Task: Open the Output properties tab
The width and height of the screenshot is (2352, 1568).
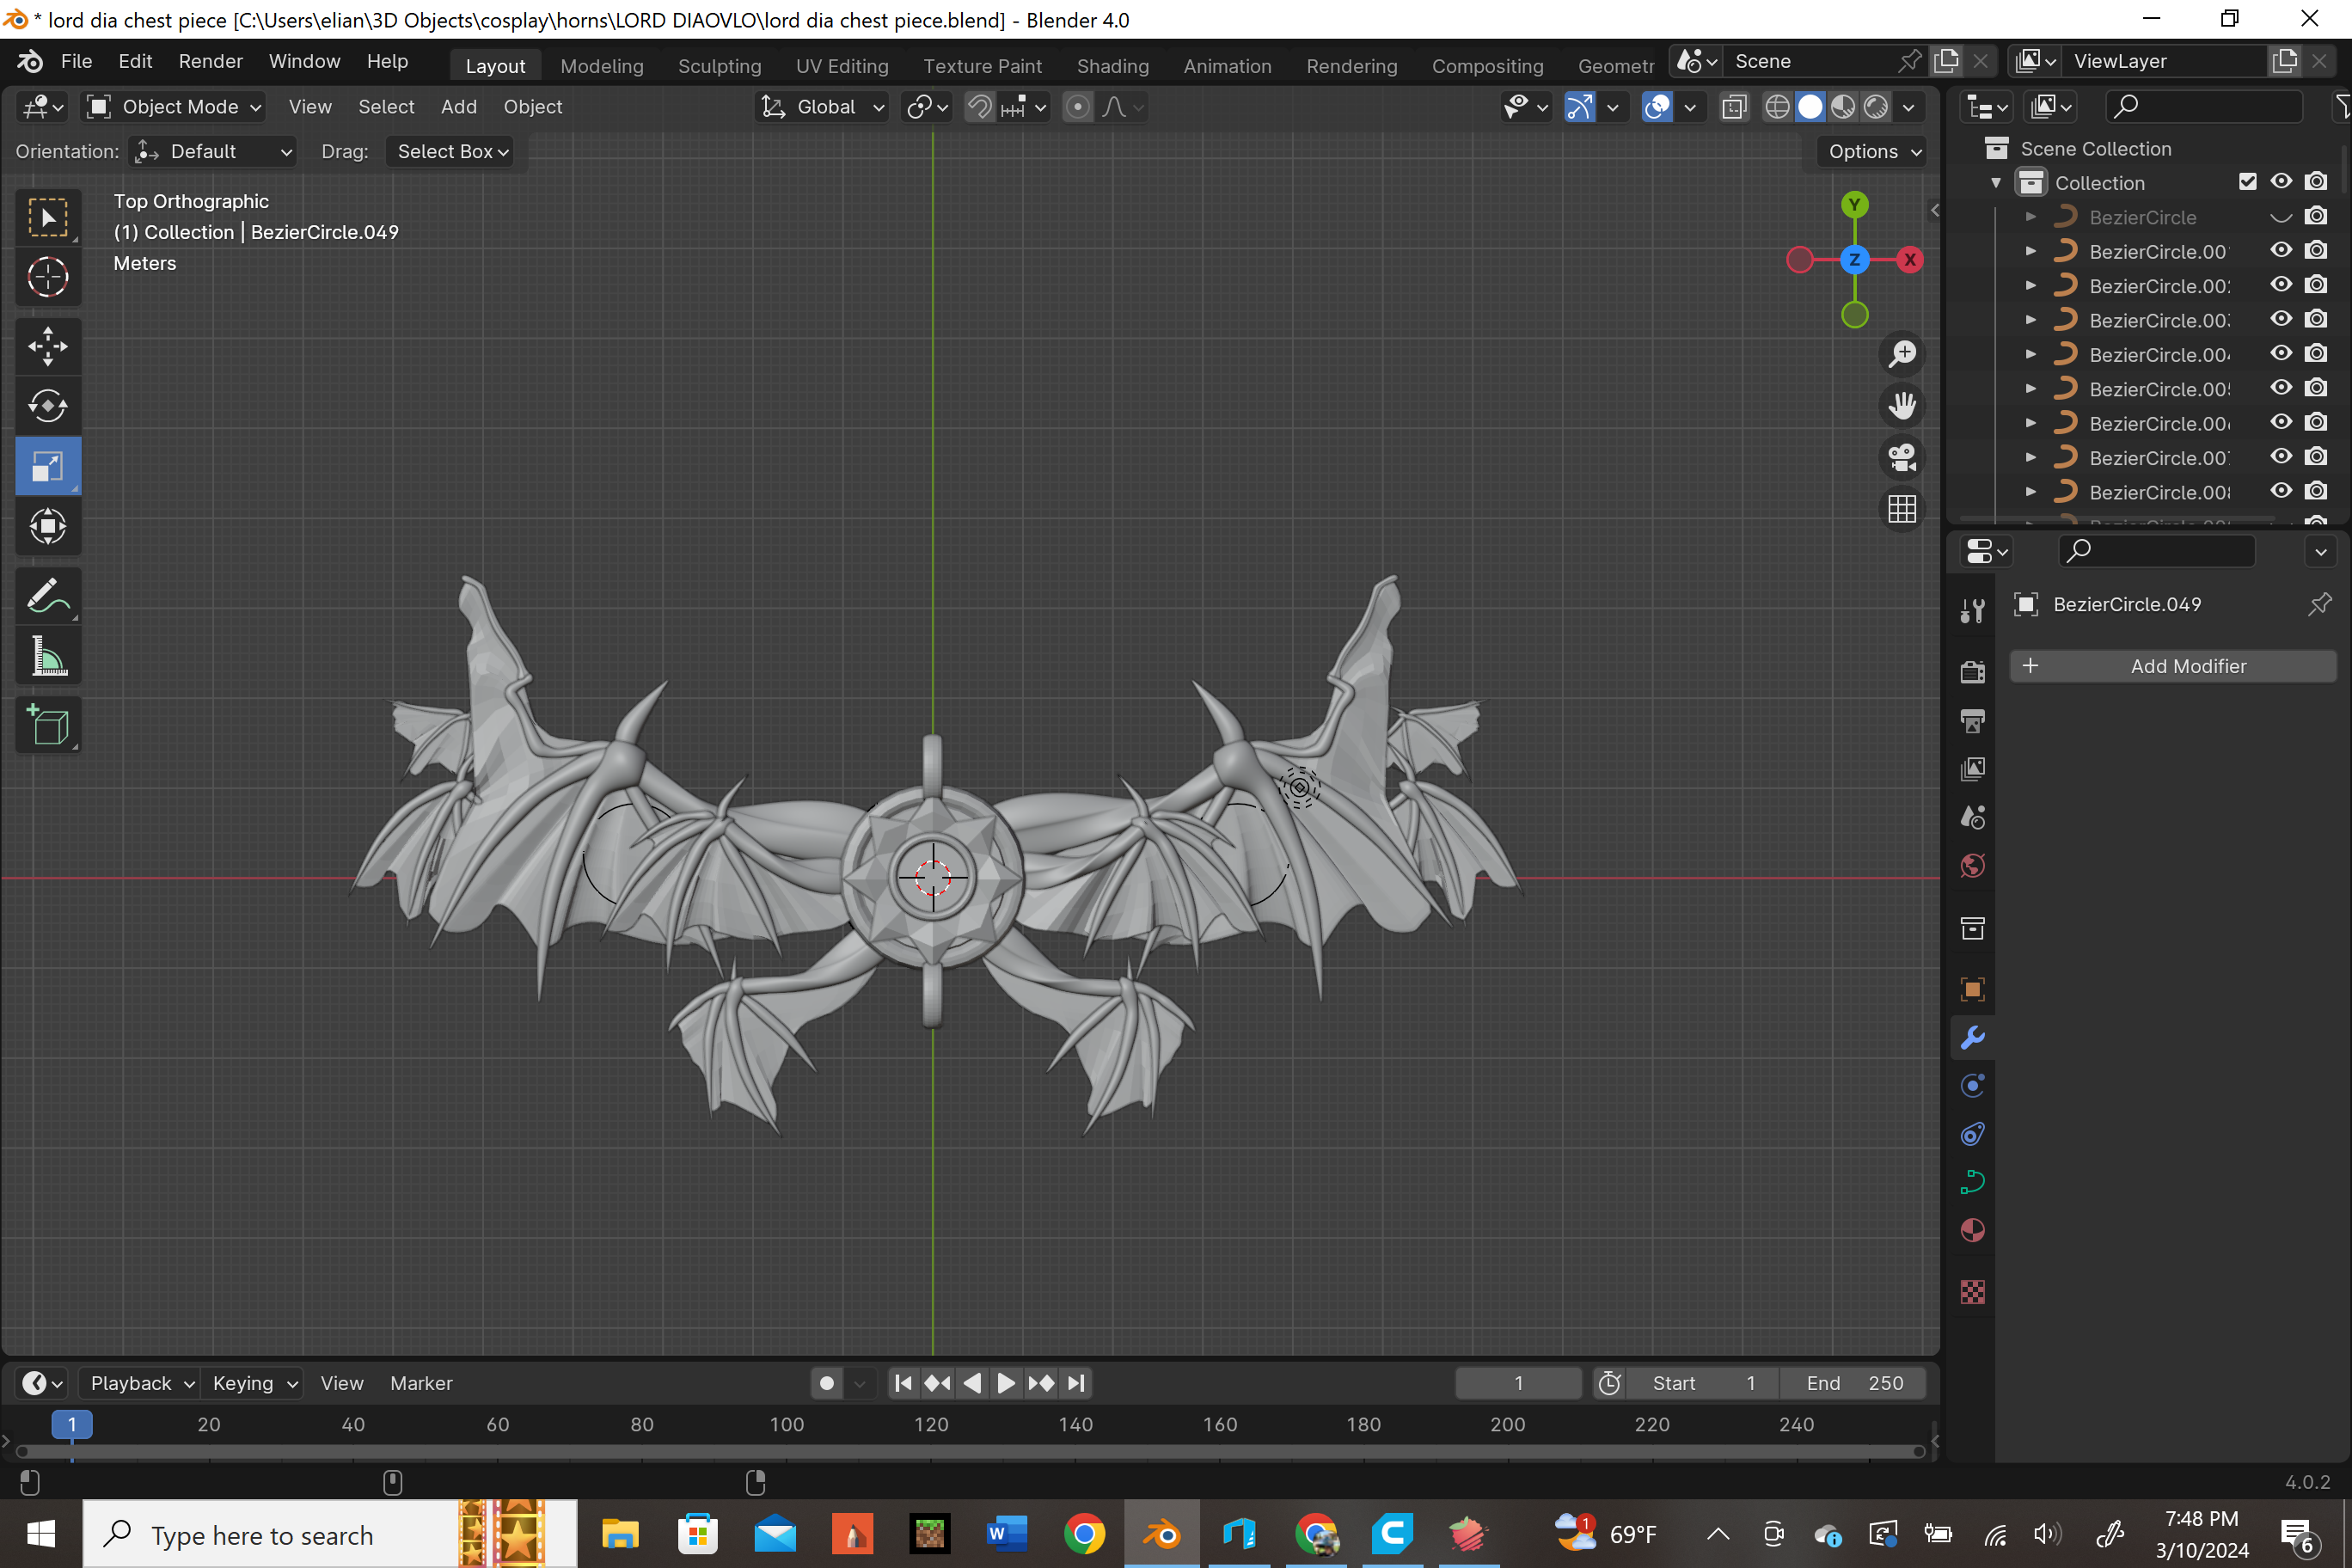Action: pyautogui.click(x=1972, y=720)
